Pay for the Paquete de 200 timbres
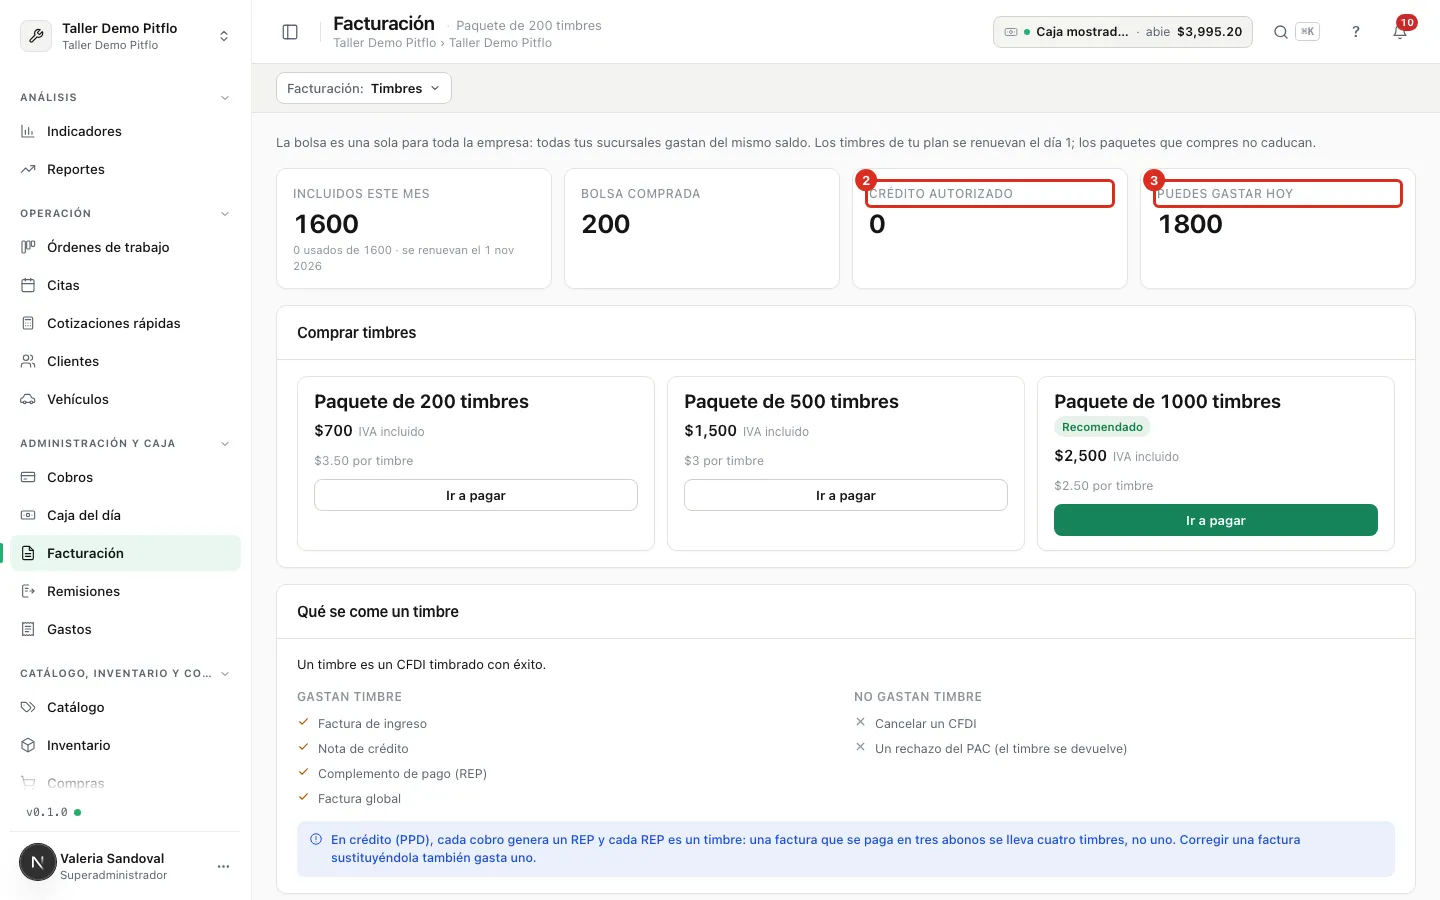1440x900 pixels. point(476,495)
